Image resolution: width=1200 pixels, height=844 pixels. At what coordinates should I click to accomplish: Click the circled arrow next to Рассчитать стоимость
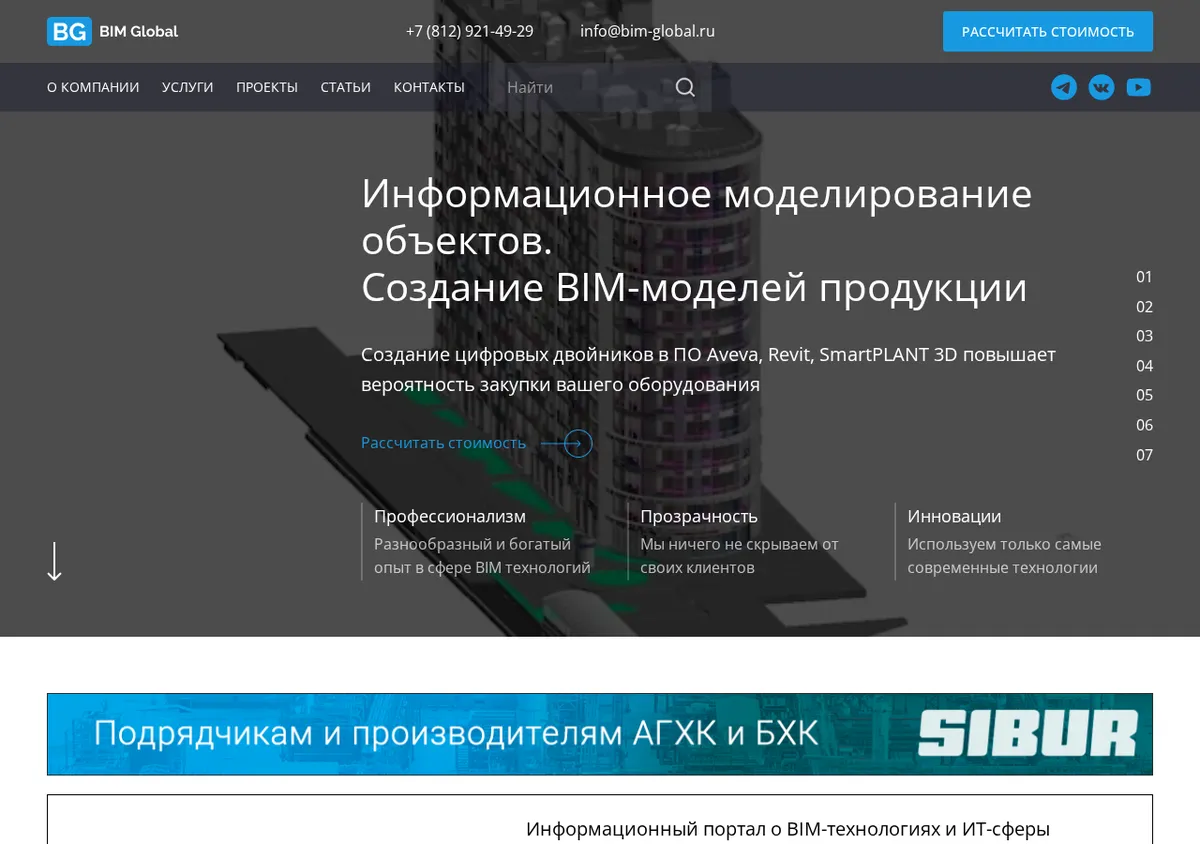coord(578,443)
